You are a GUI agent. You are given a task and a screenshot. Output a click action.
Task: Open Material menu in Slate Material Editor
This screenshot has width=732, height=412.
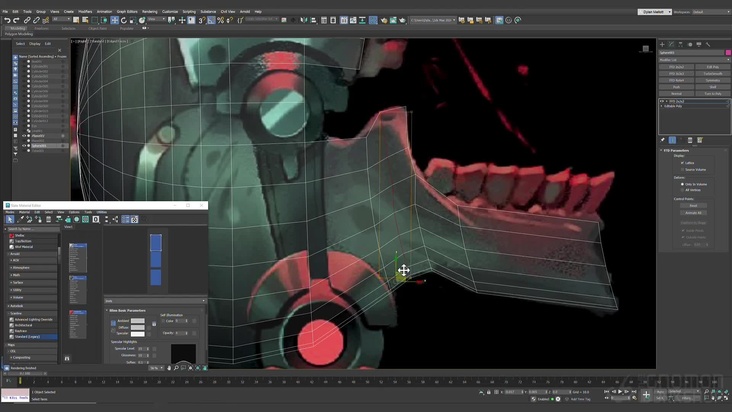click(x=24, y=212)
